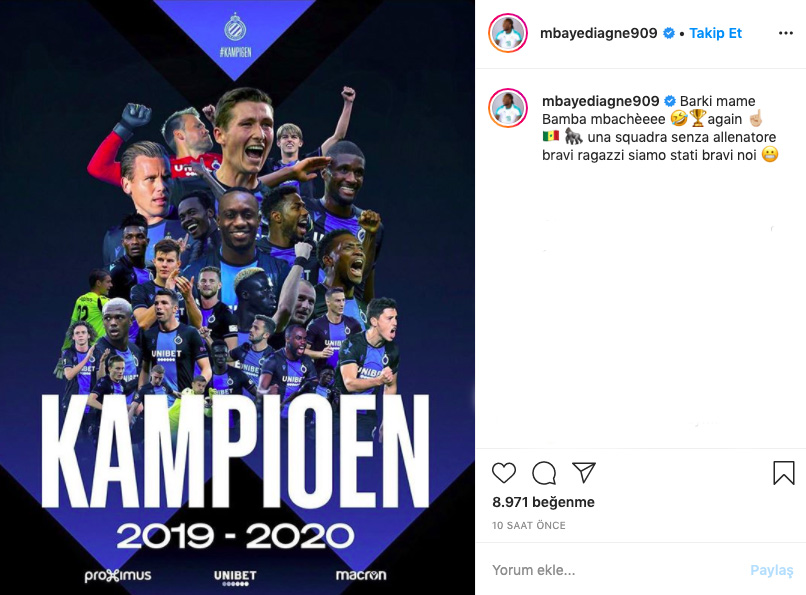Follow the account via 'Takip Et'
The width and height of the screenshot is (806, 595).
pyautogui.click(x=715, y=32)
